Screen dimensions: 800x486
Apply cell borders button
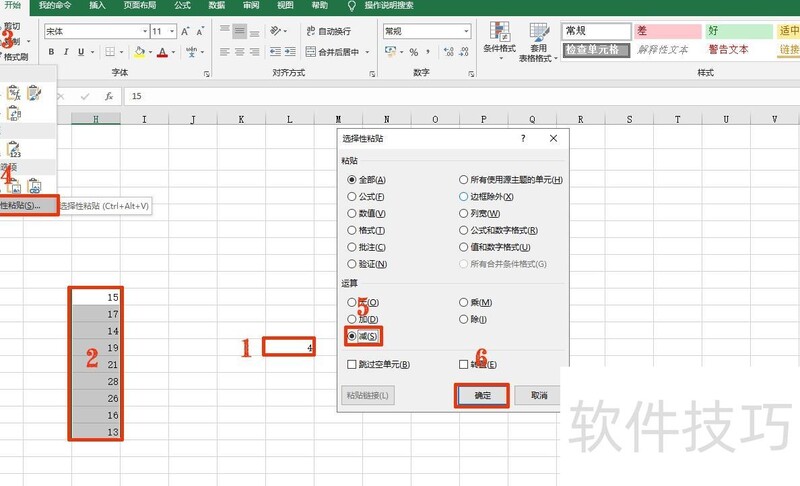110,52
